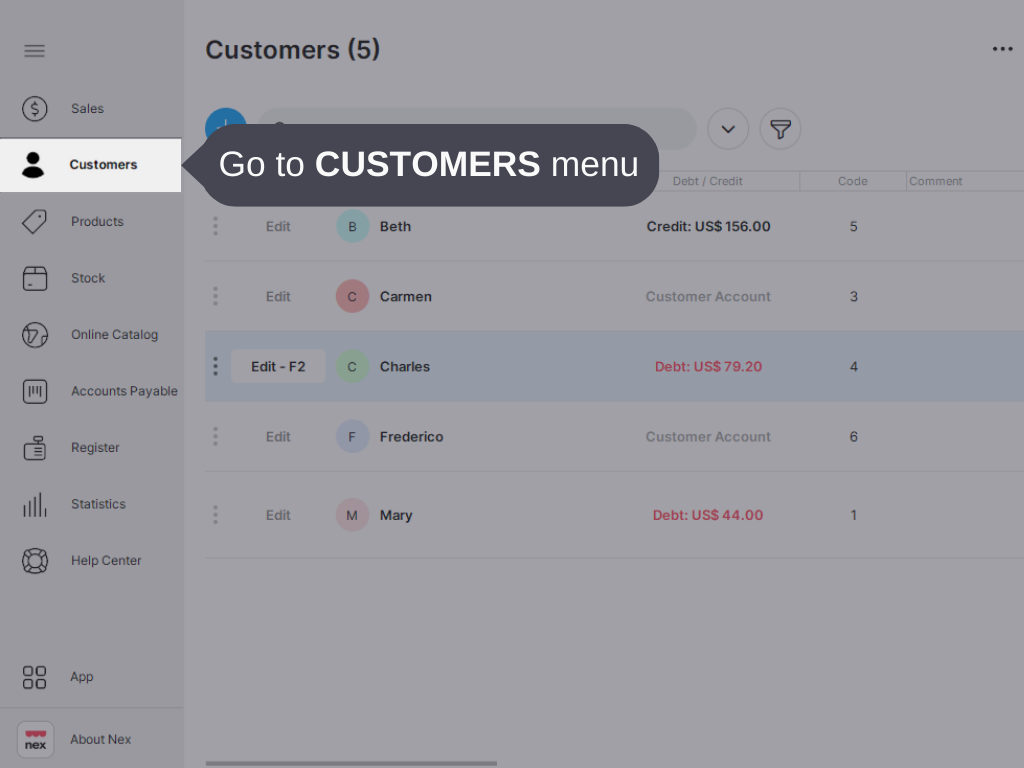This screenshot has height=768, width=1024.
Task: Click the Register icon
Action: 34,447
